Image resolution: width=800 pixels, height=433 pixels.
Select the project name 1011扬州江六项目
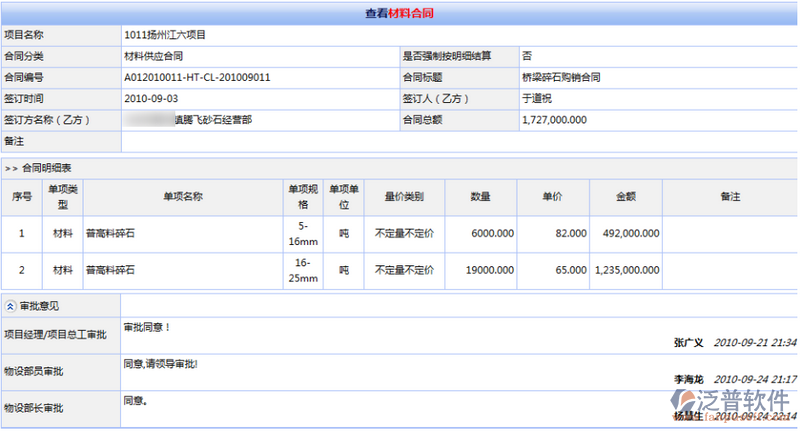pyautogui.click(x=169, y=35)
